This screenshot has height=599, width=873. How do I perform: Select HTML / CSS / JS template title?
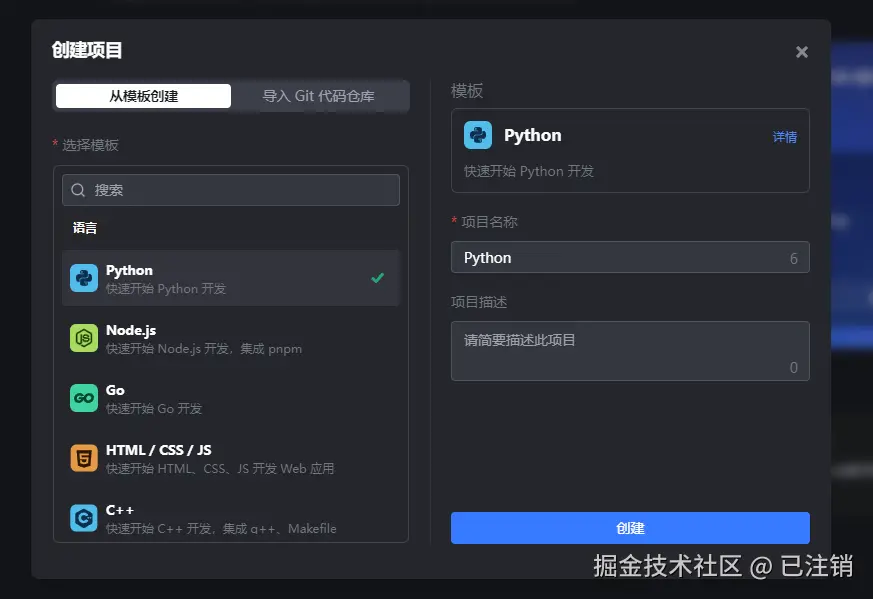159,450
